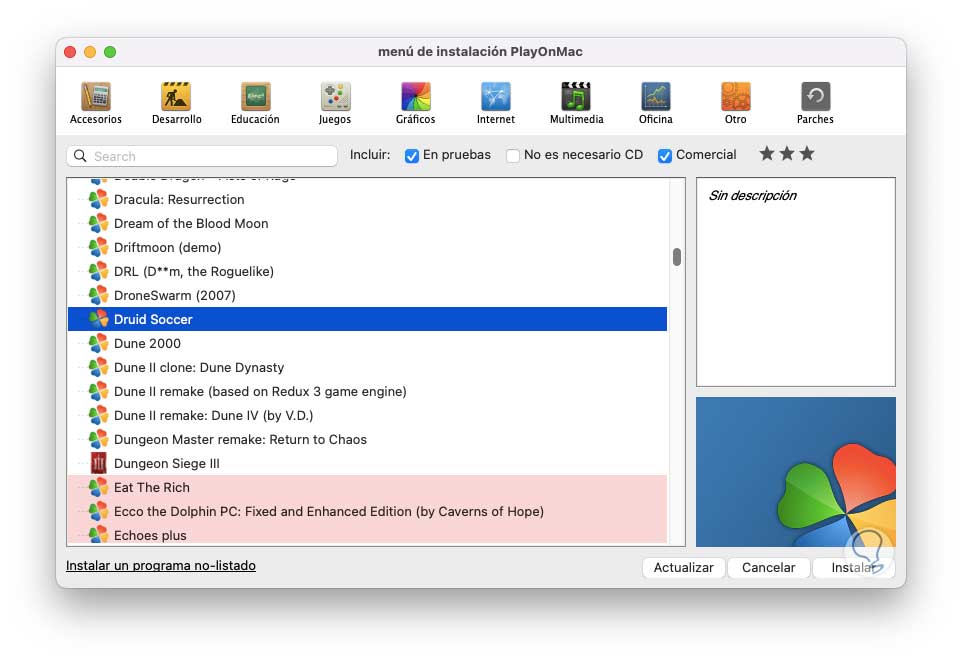Uncheck the En pruebas checkbox

[x=412, y=156]
